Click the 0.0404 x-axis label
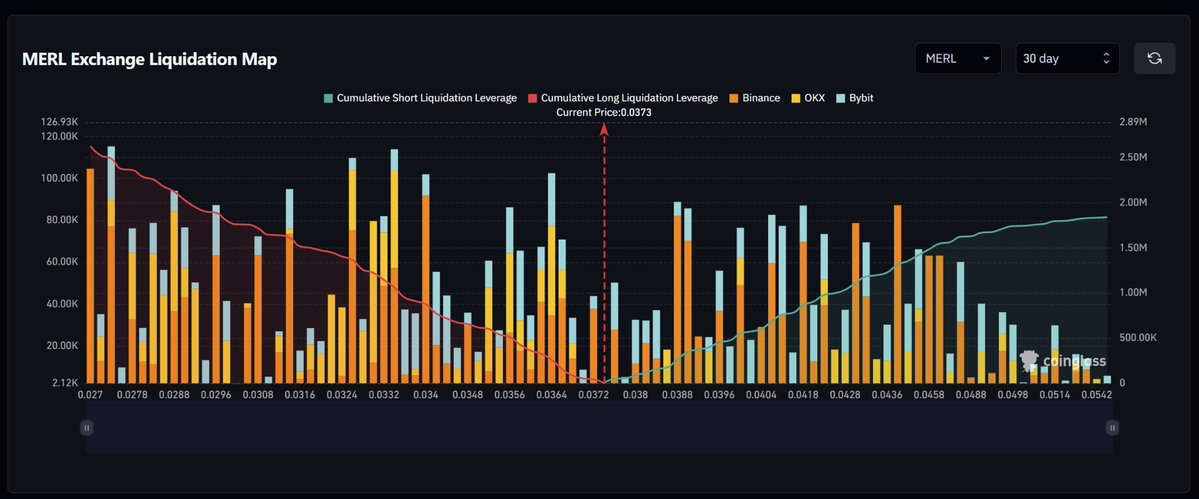Image resolution: width=1199 pixels, height=499 pixels. (761, 395)
